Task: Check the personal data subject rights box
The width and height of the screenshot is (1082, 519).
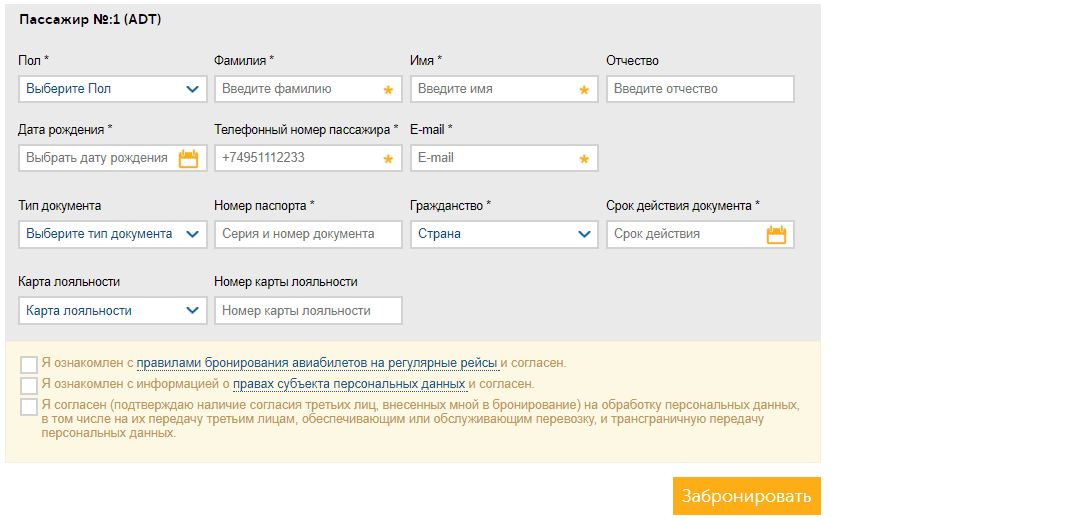Action: [29, 386]
